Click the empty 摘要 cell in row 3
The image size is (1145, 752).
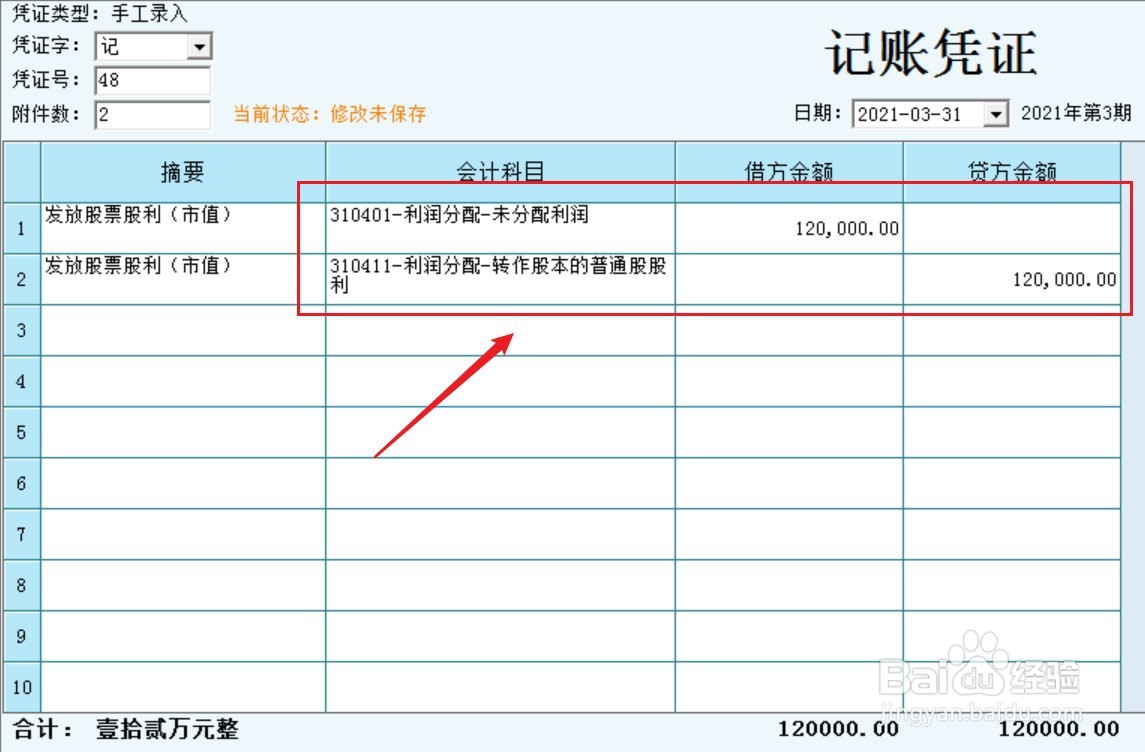(x=183, y=331)
